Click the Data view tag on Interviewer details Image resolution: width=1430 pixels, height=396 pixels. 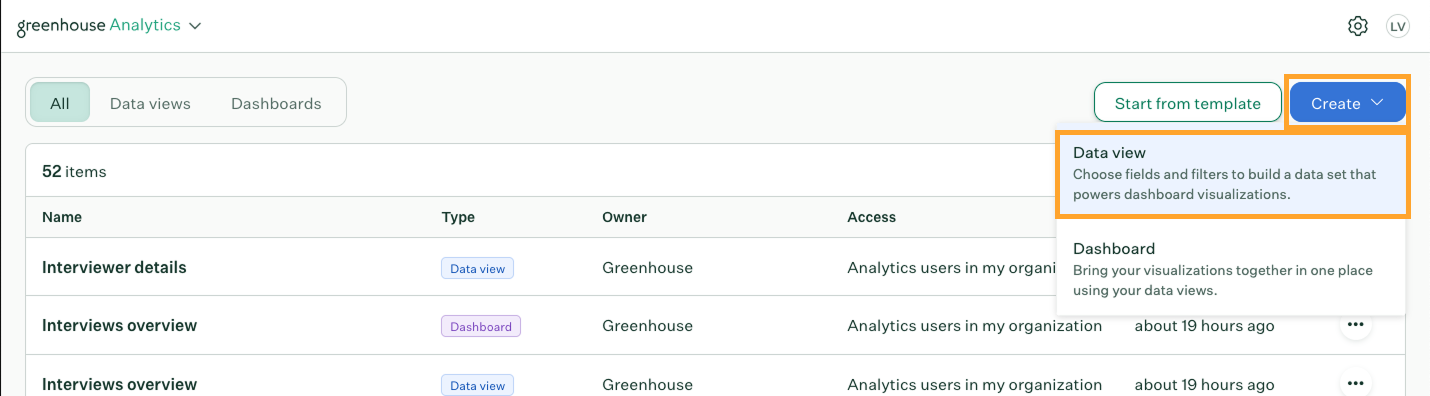click(477, 268)
